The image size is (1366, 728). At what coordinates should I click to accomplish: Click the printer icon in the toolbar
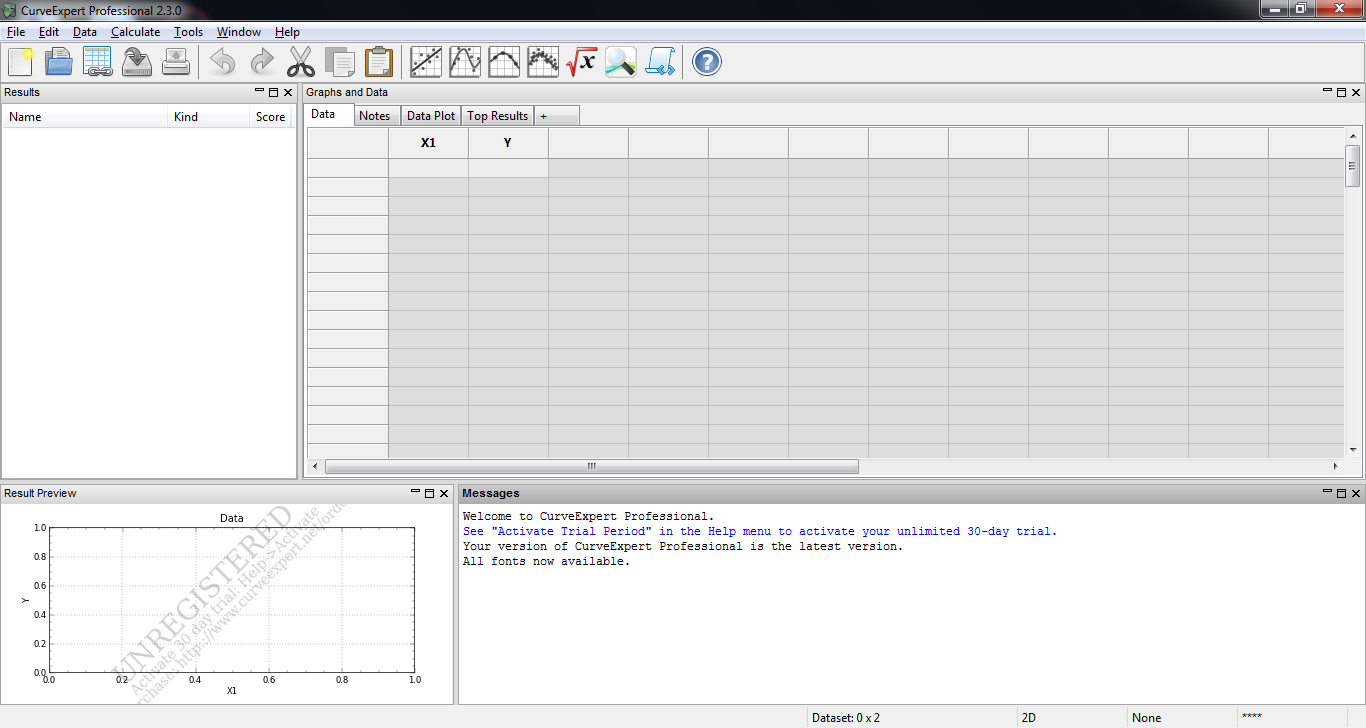point(176,62)
